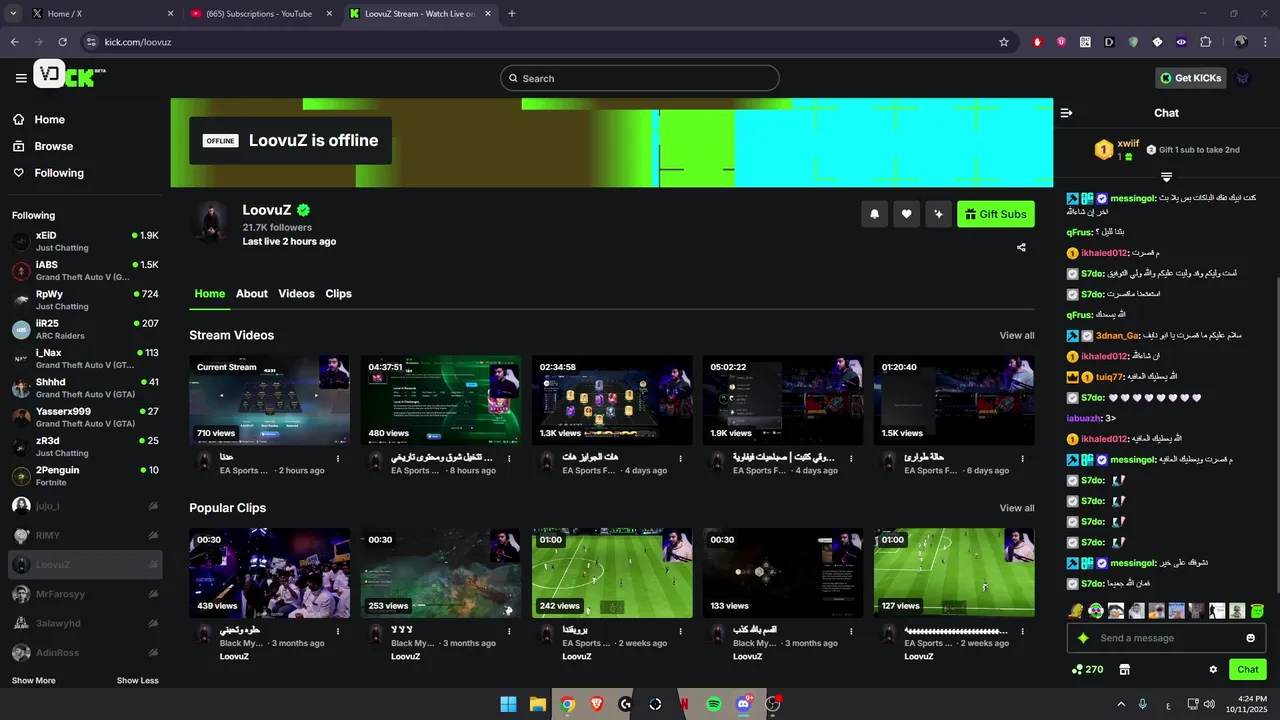Switch to the Subscriptions - YouTube browser tab
This screenshot has height=720, width=1280.
[260, 14]
